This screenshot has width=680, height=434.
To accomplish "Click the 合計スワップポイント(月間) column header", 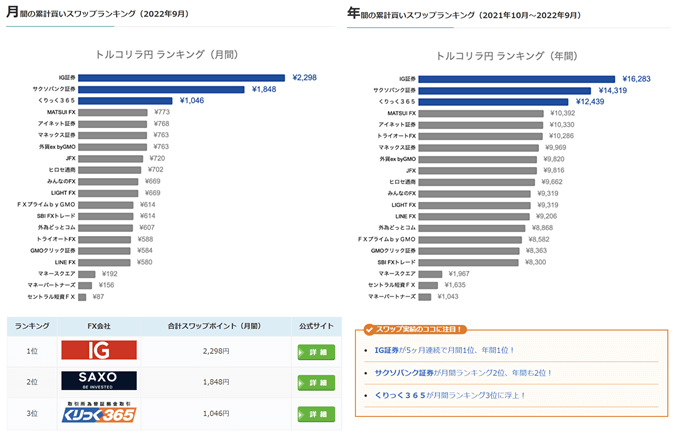I will [215, 326].
